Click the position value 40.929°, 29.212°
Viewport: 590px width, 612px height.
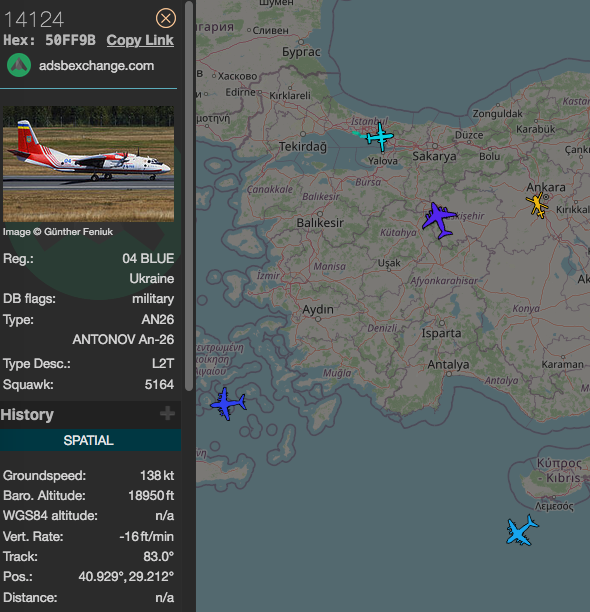[126, 576]
